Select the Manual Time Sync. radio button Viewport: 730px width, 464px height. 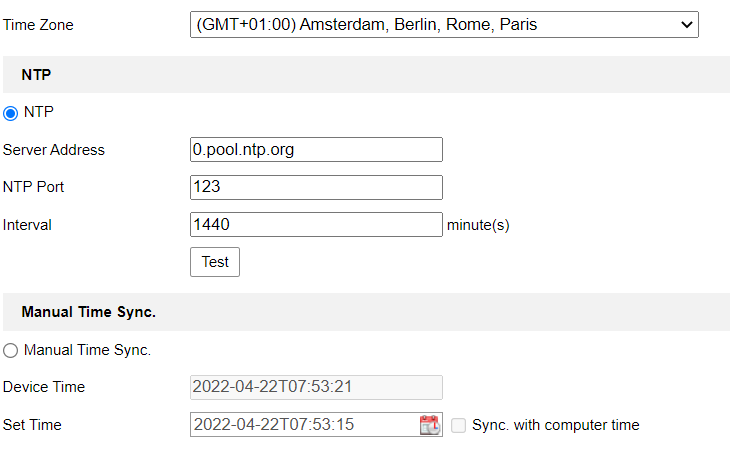tap(11, 350)
